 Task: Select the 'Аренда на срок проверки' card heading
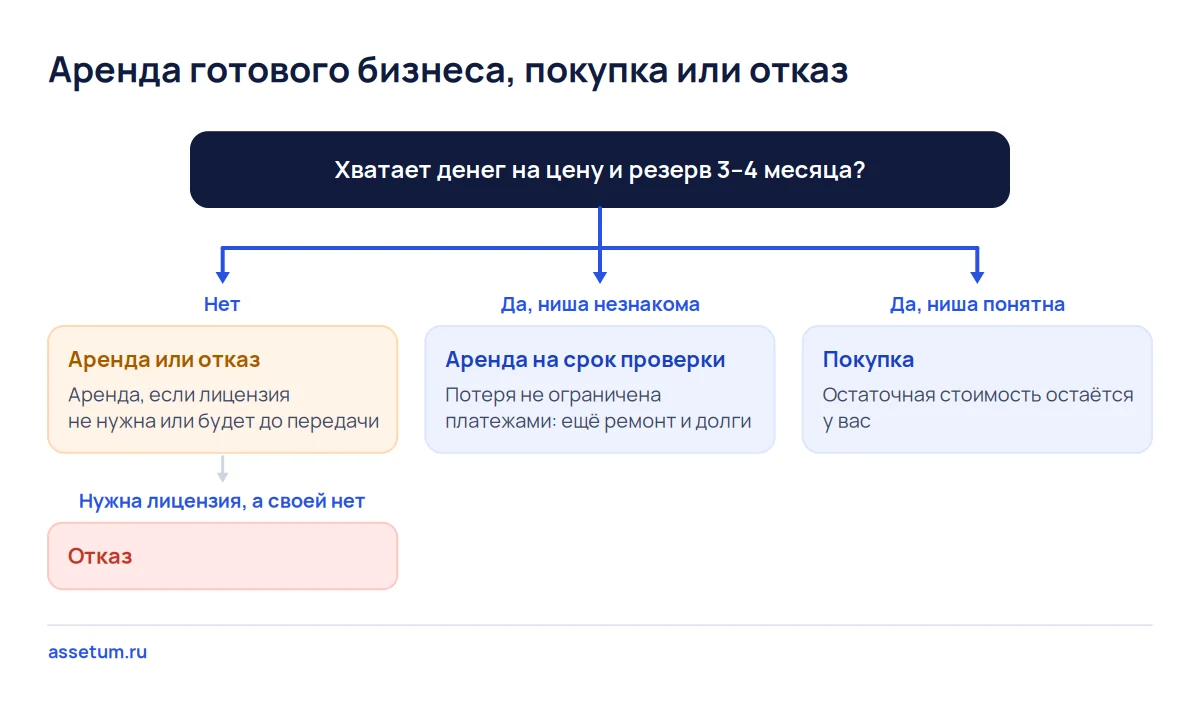(585, 360)
